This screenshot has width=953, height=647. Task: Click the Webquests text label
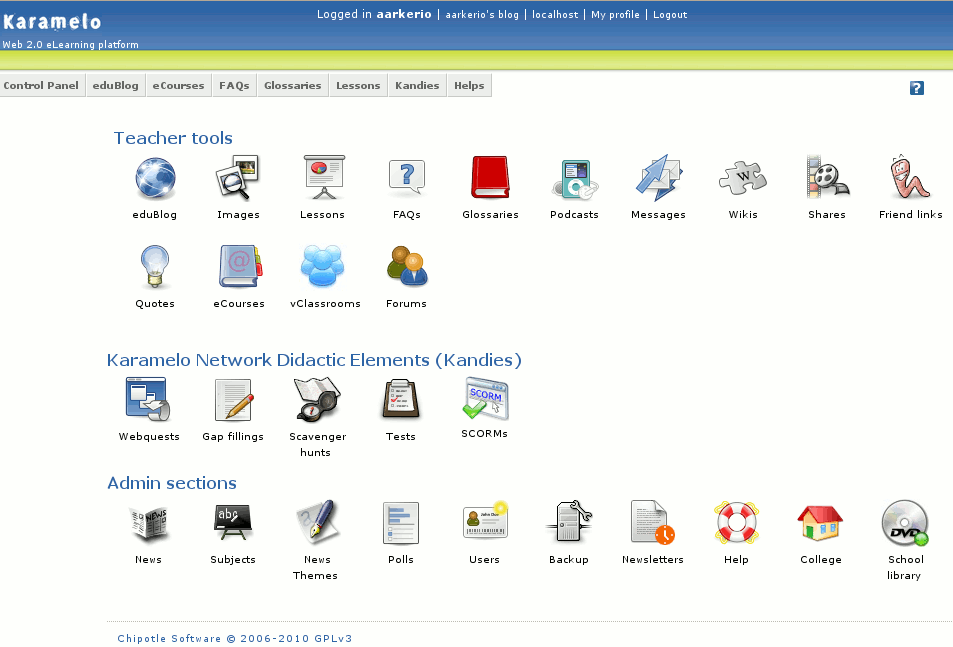click(x=149, y=437)
